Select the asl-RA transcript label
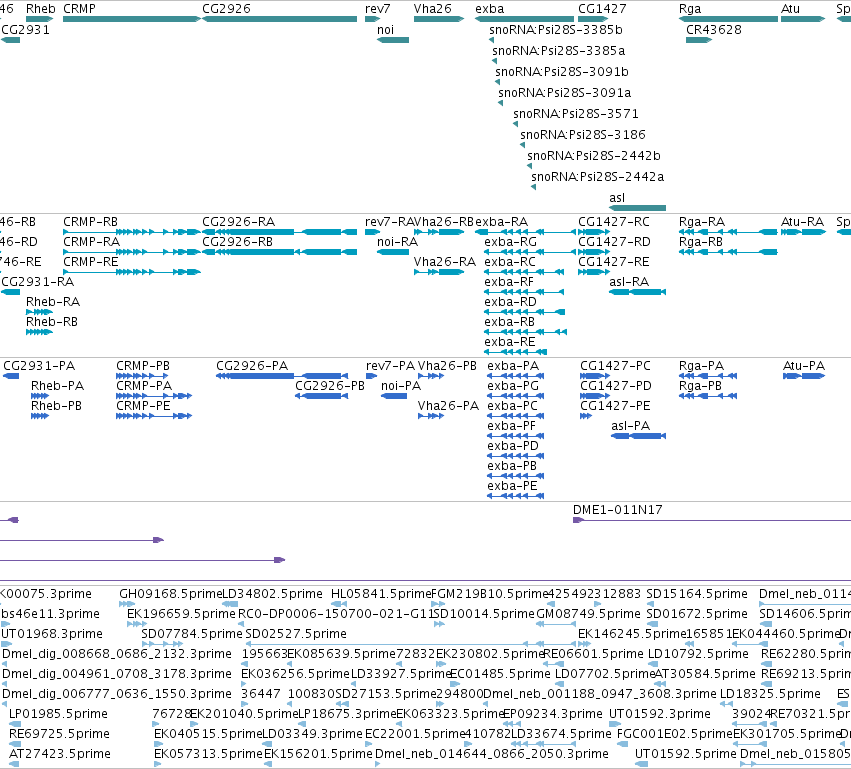The height and width of the screenshot is (769, 851). point(629,282)
